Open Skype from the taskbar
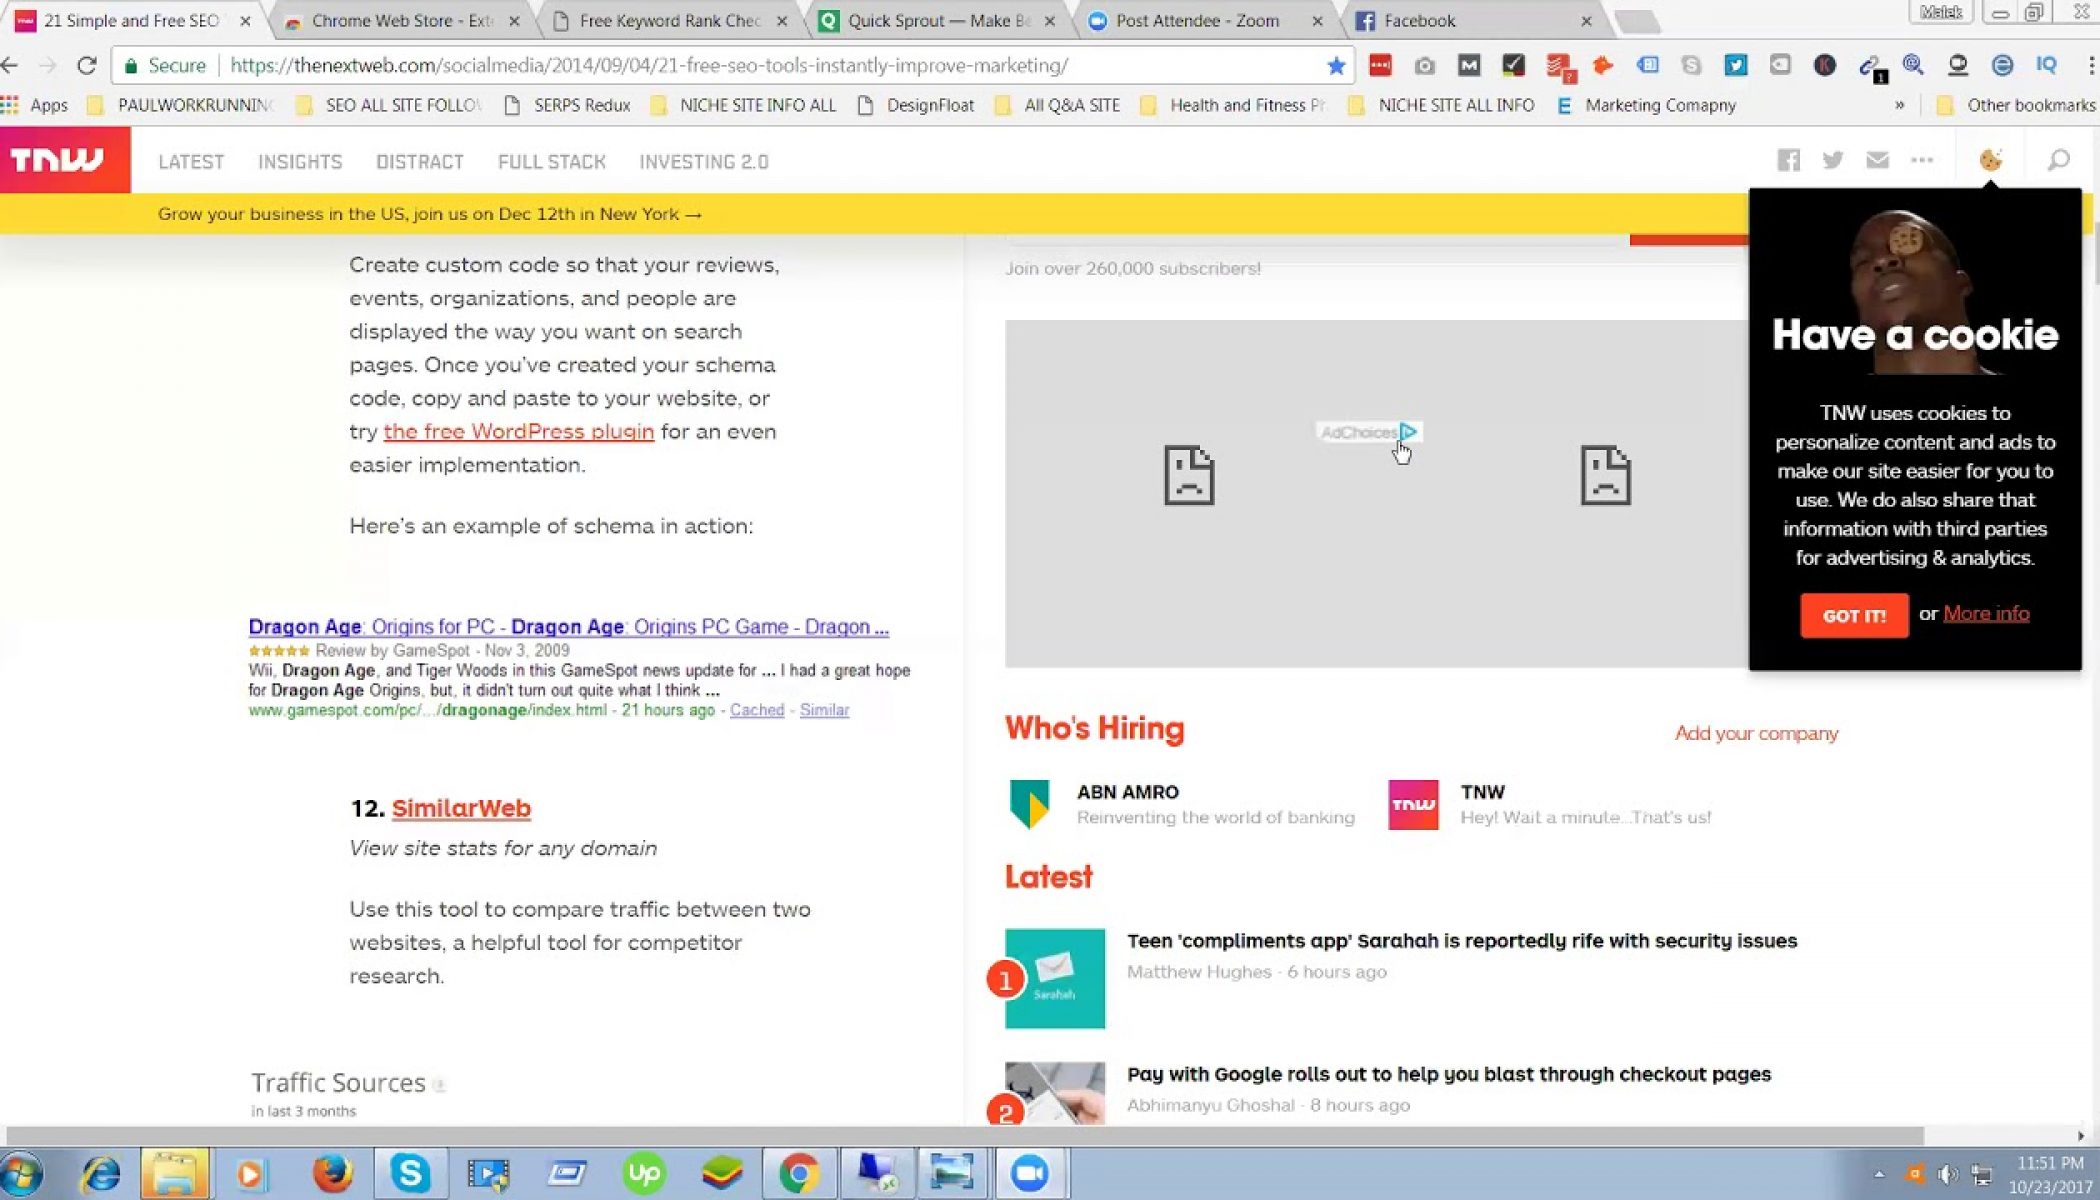The height and width of the screenshot is (1200, 2100). (410, 1173)
